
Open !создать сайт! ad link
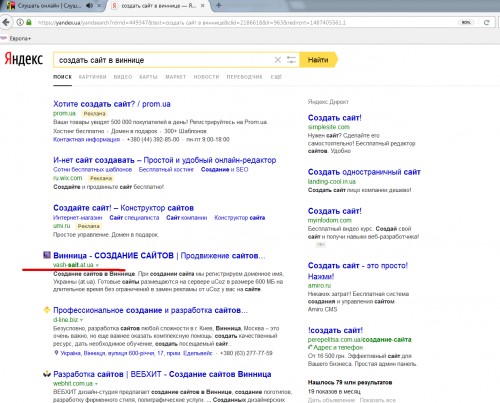click(335, 330)
